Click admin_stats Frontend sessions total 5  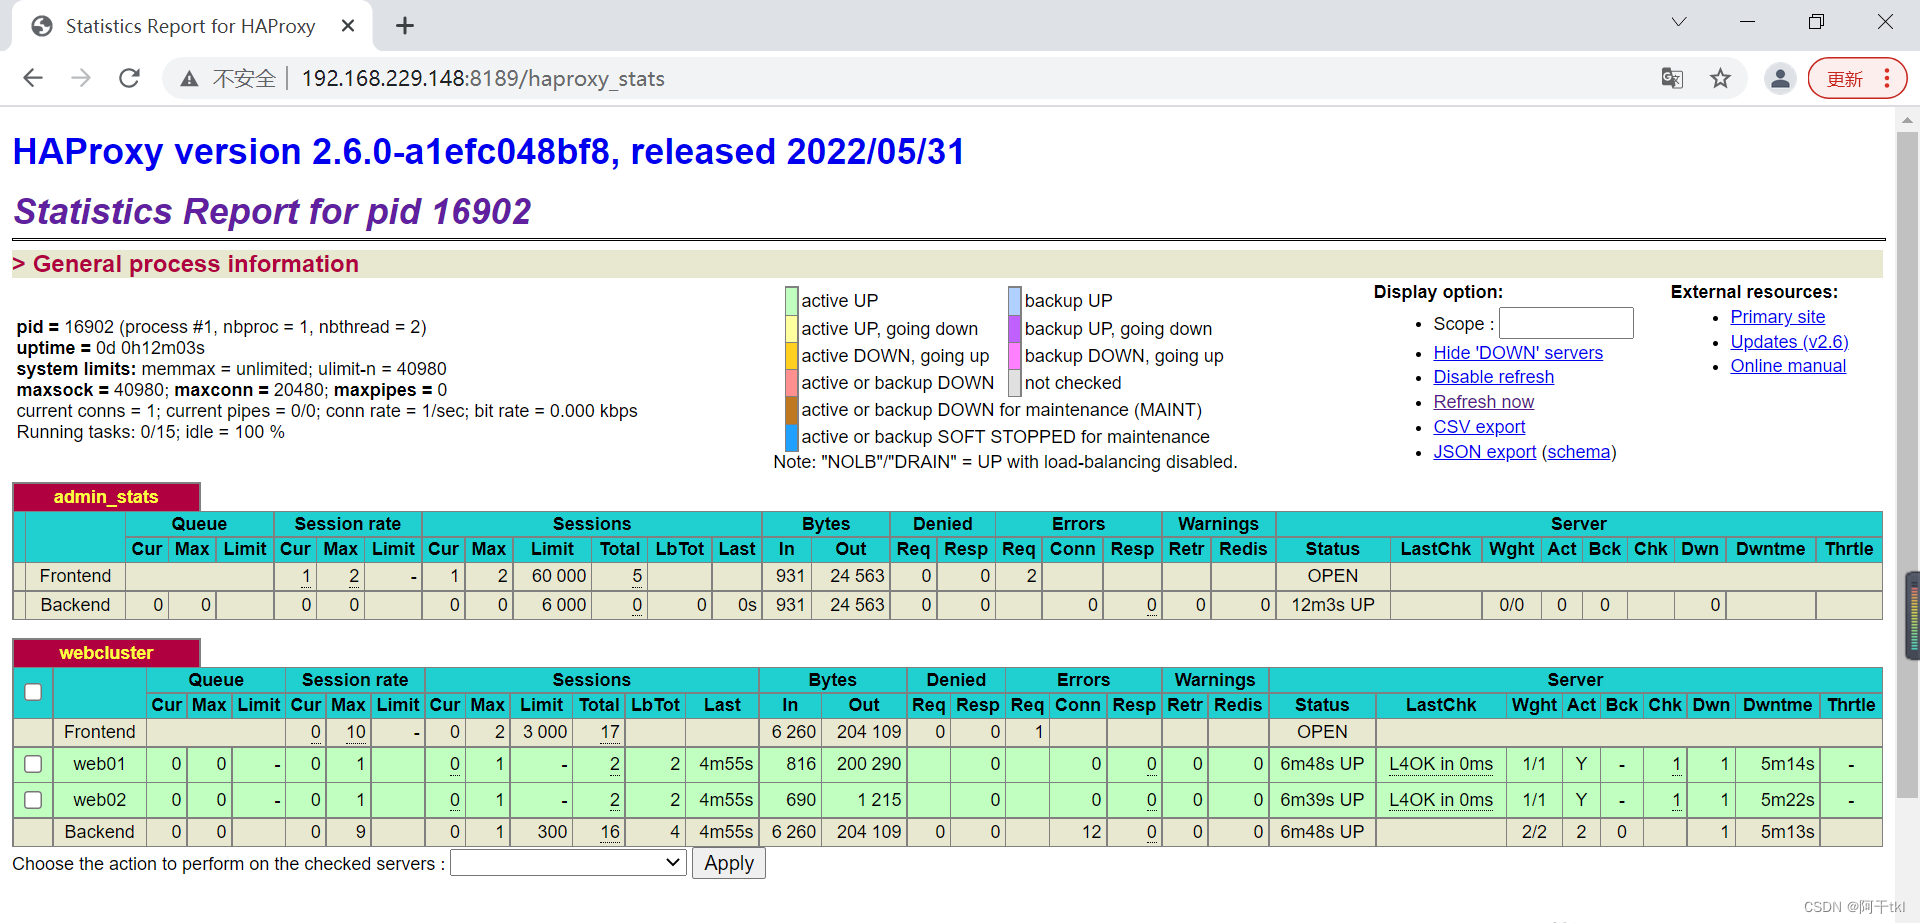pos(637,576)
